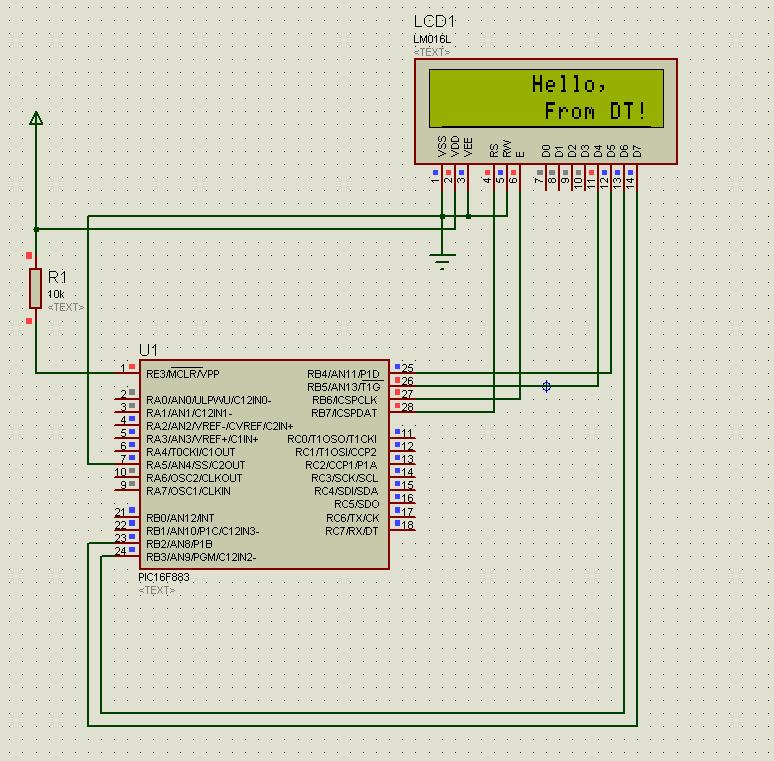Select the ground symbol below the LCD
Screen dimensions: 774x761
click(x=443, y=262)
